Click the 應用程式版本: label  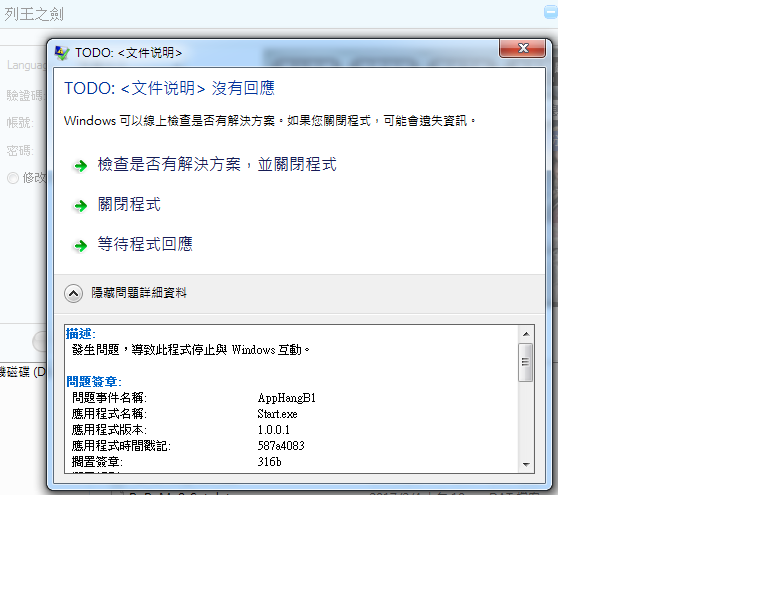[109, 430]
